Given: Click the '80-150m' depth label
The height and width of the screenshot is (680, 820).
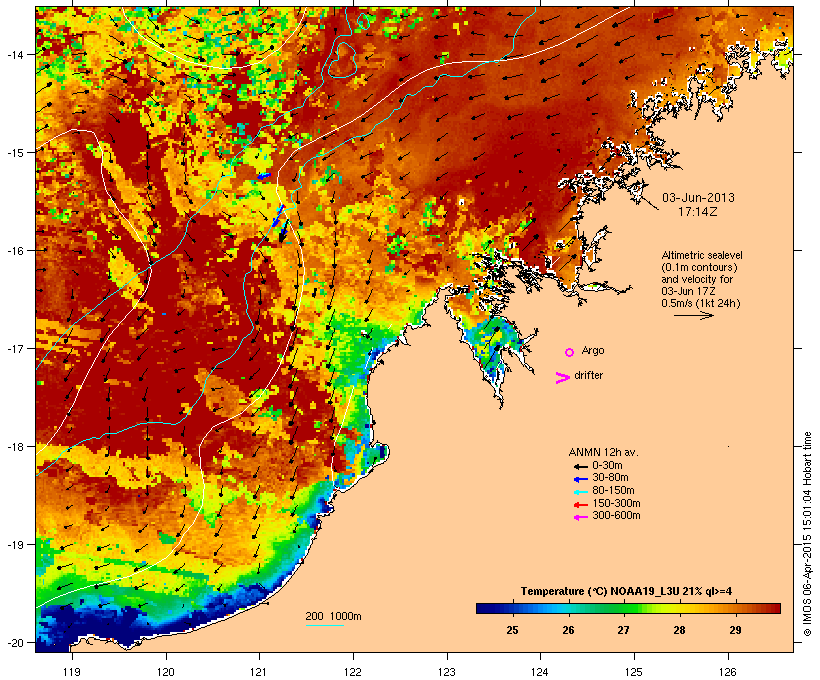Looking at the screenshot, I should (x=613, y=490).
